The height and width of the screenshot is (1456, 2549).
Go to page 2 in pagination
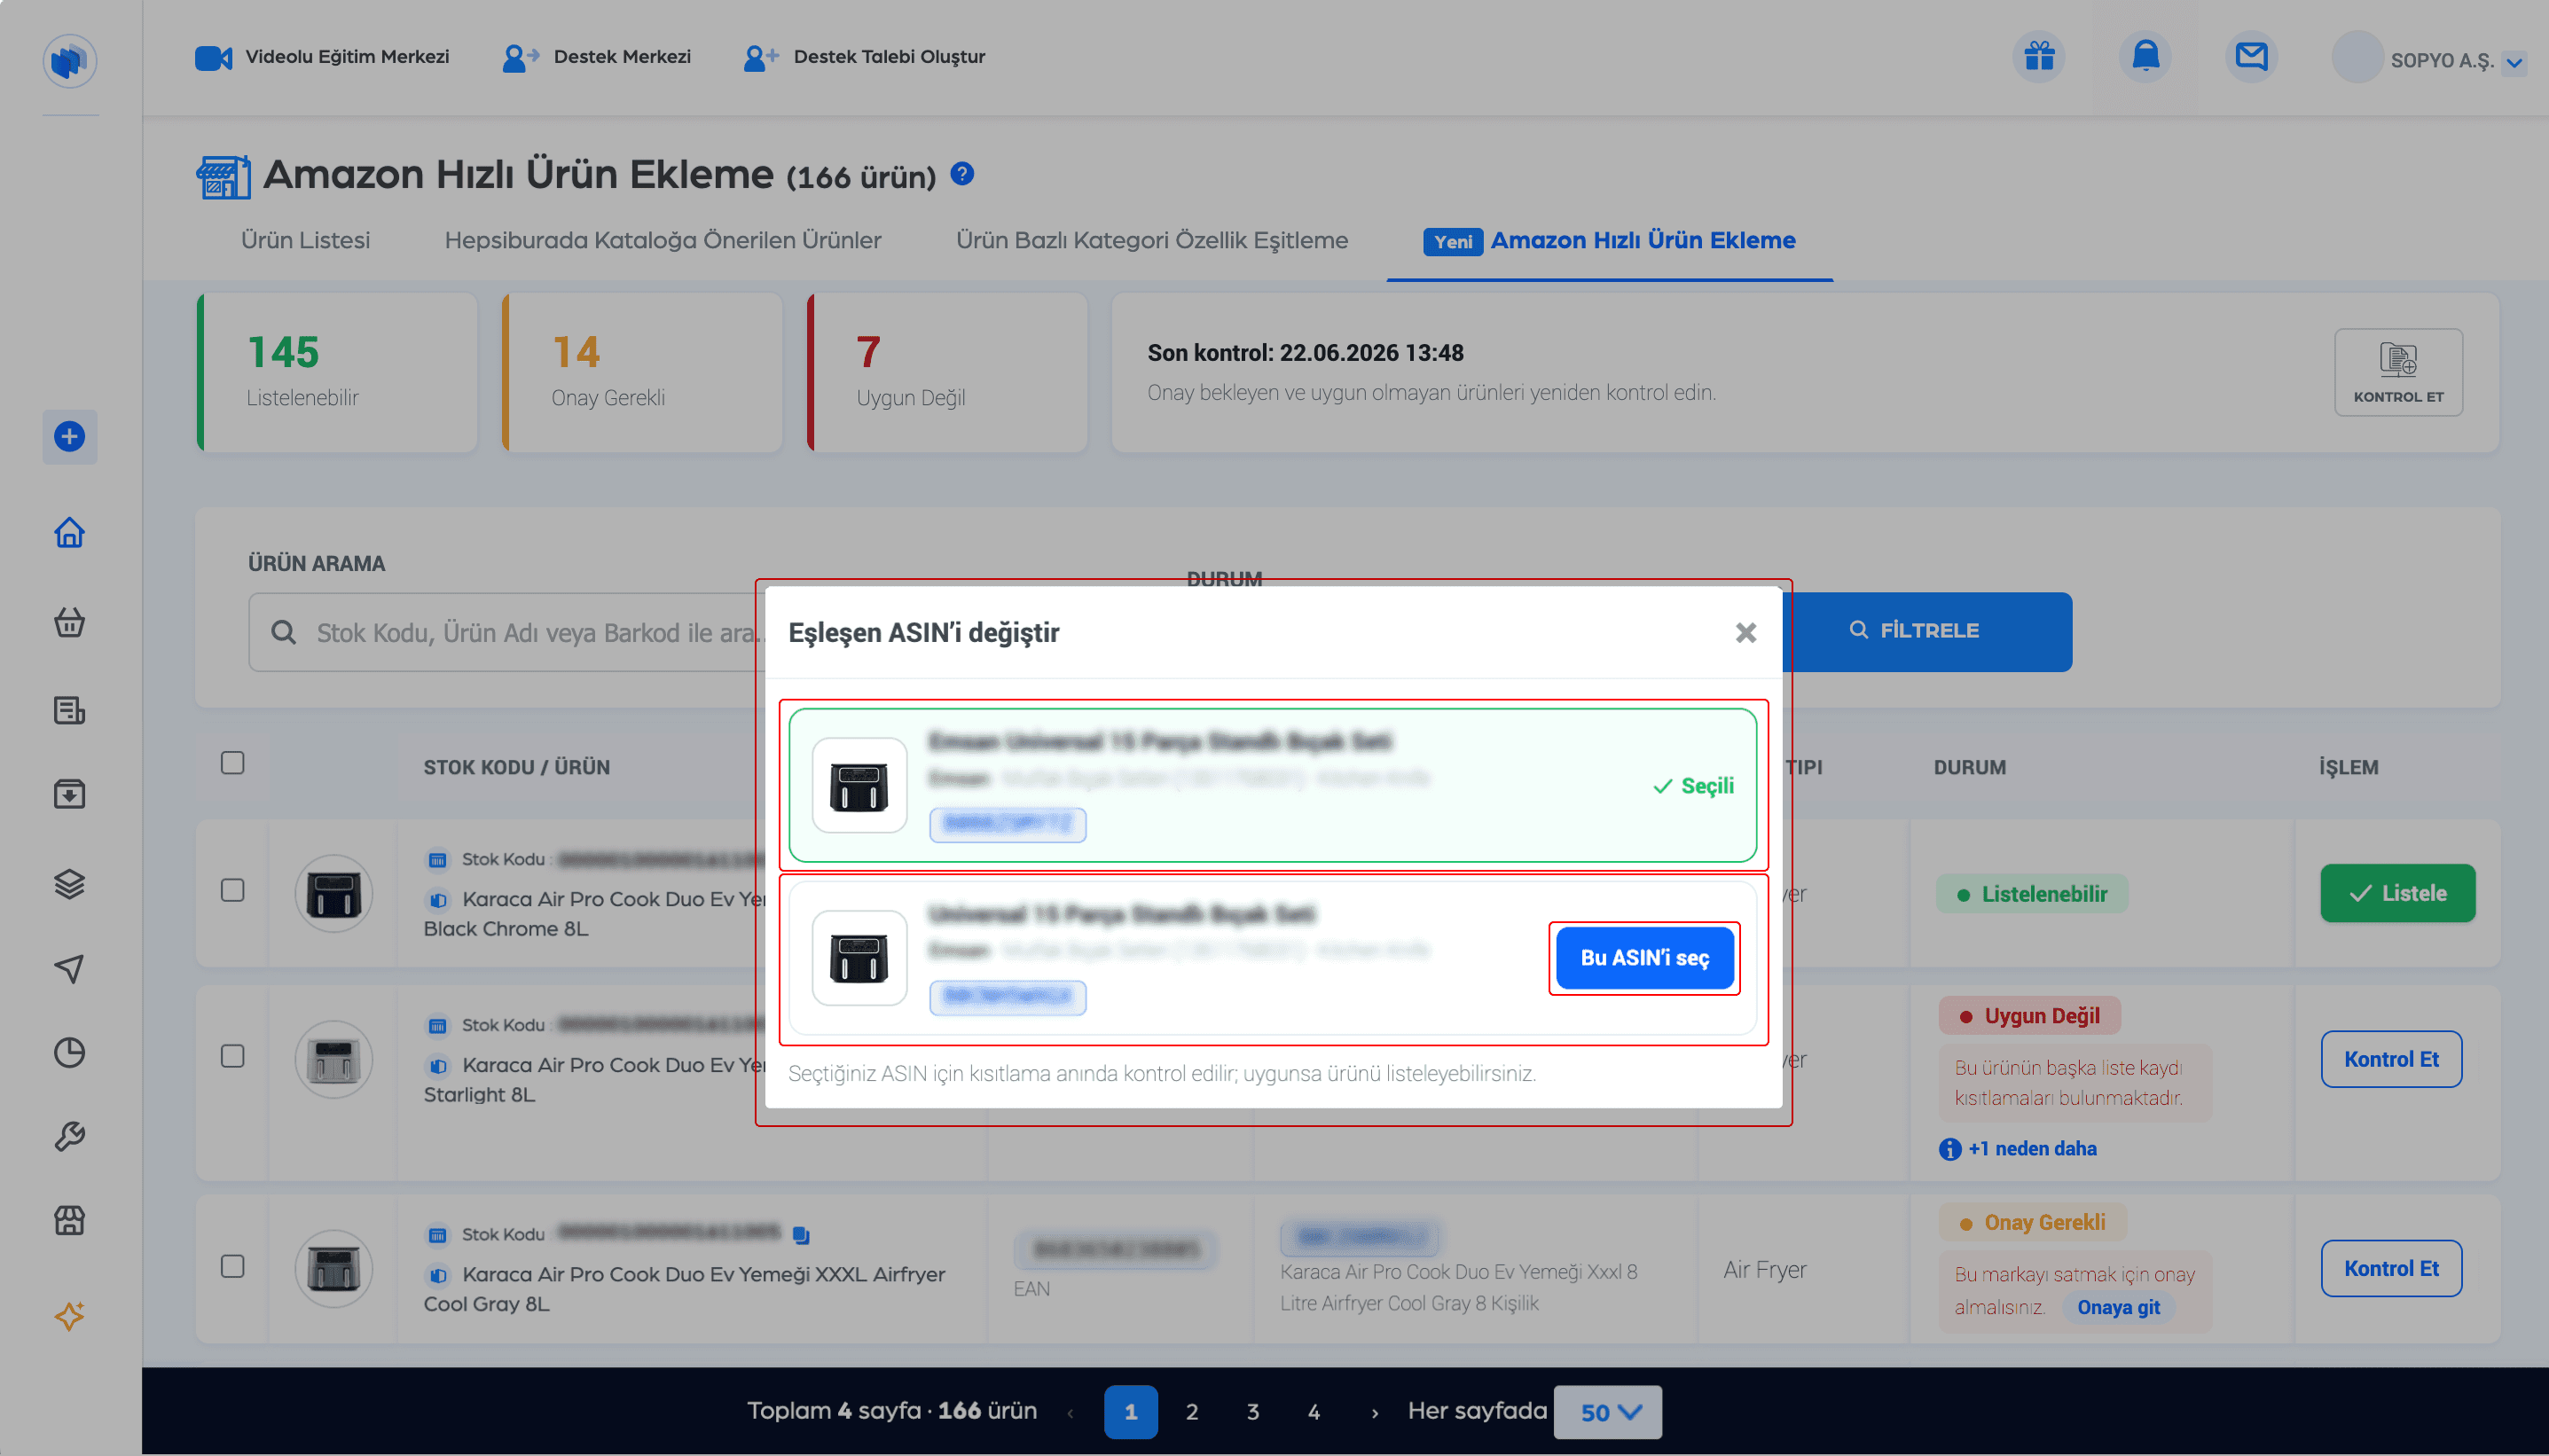1192,1412
